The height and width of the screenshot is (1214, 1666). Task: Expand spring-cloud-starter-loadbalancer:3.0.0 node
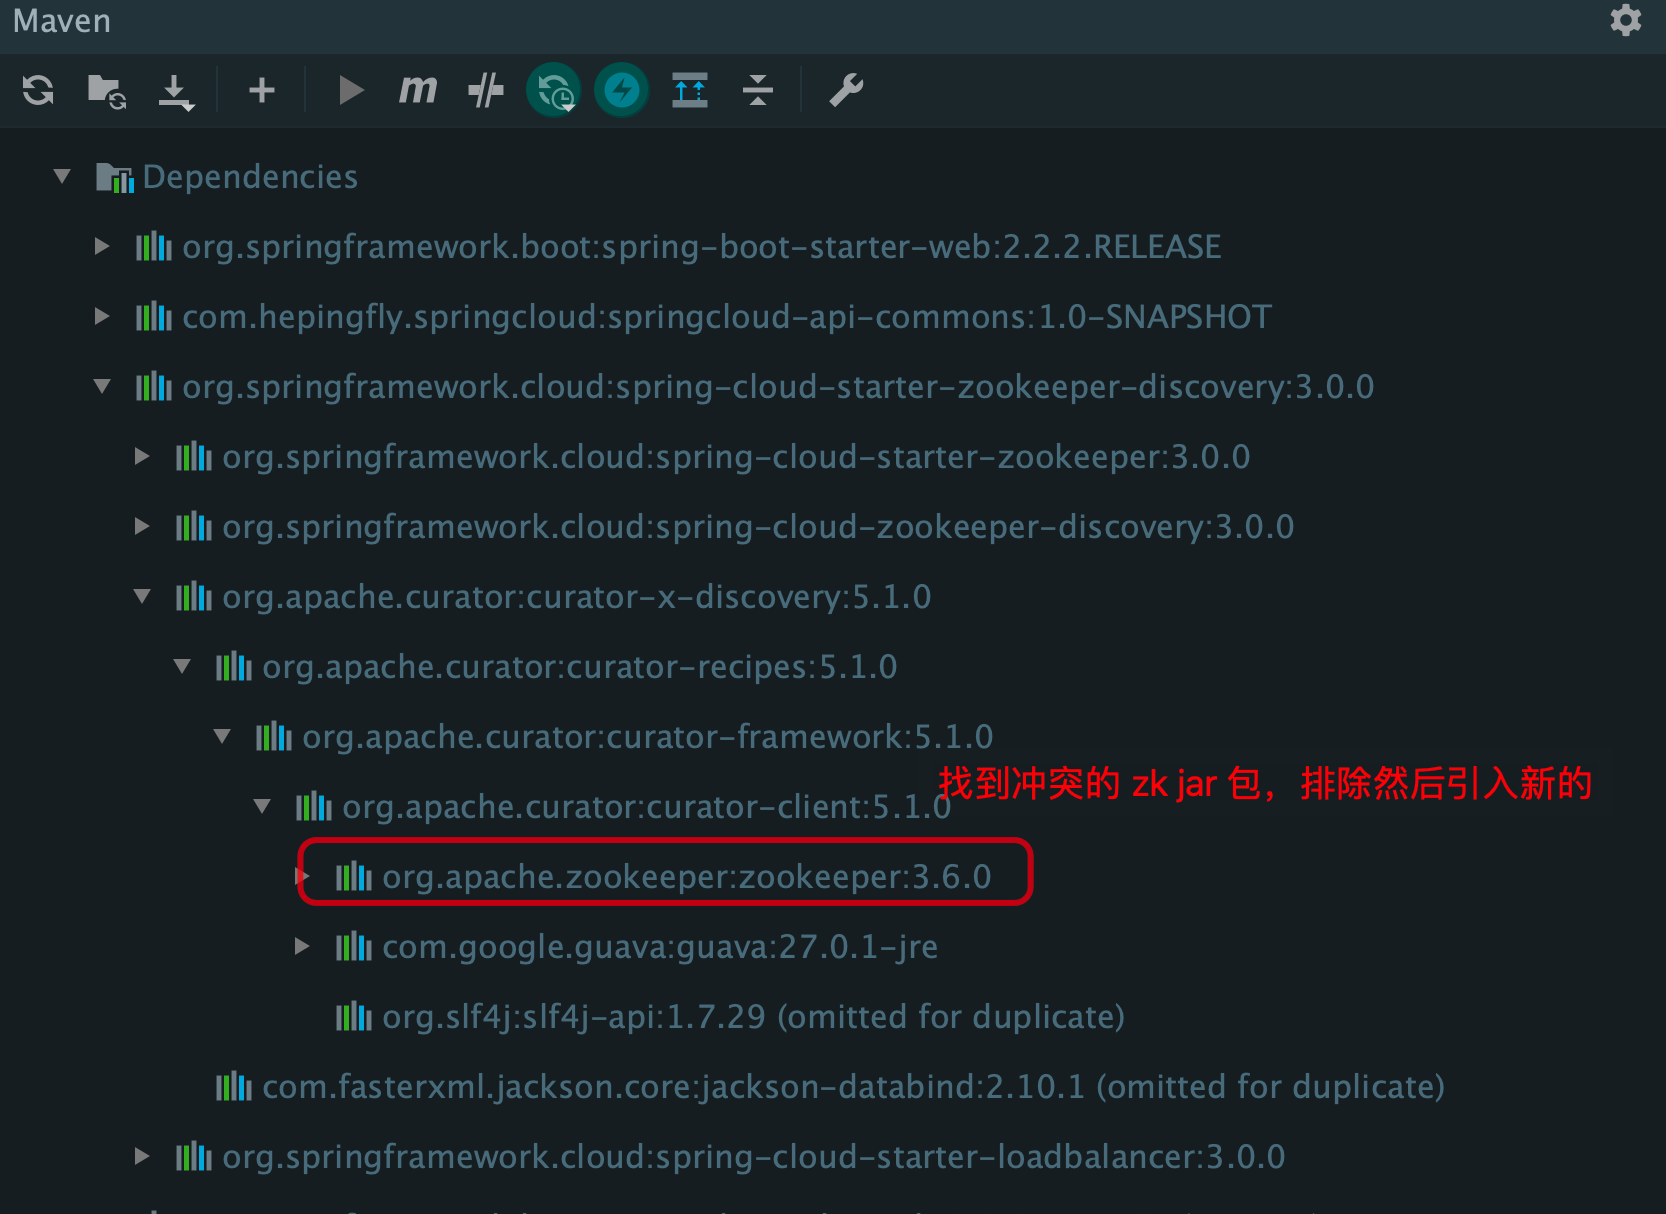coord(141,1156)
